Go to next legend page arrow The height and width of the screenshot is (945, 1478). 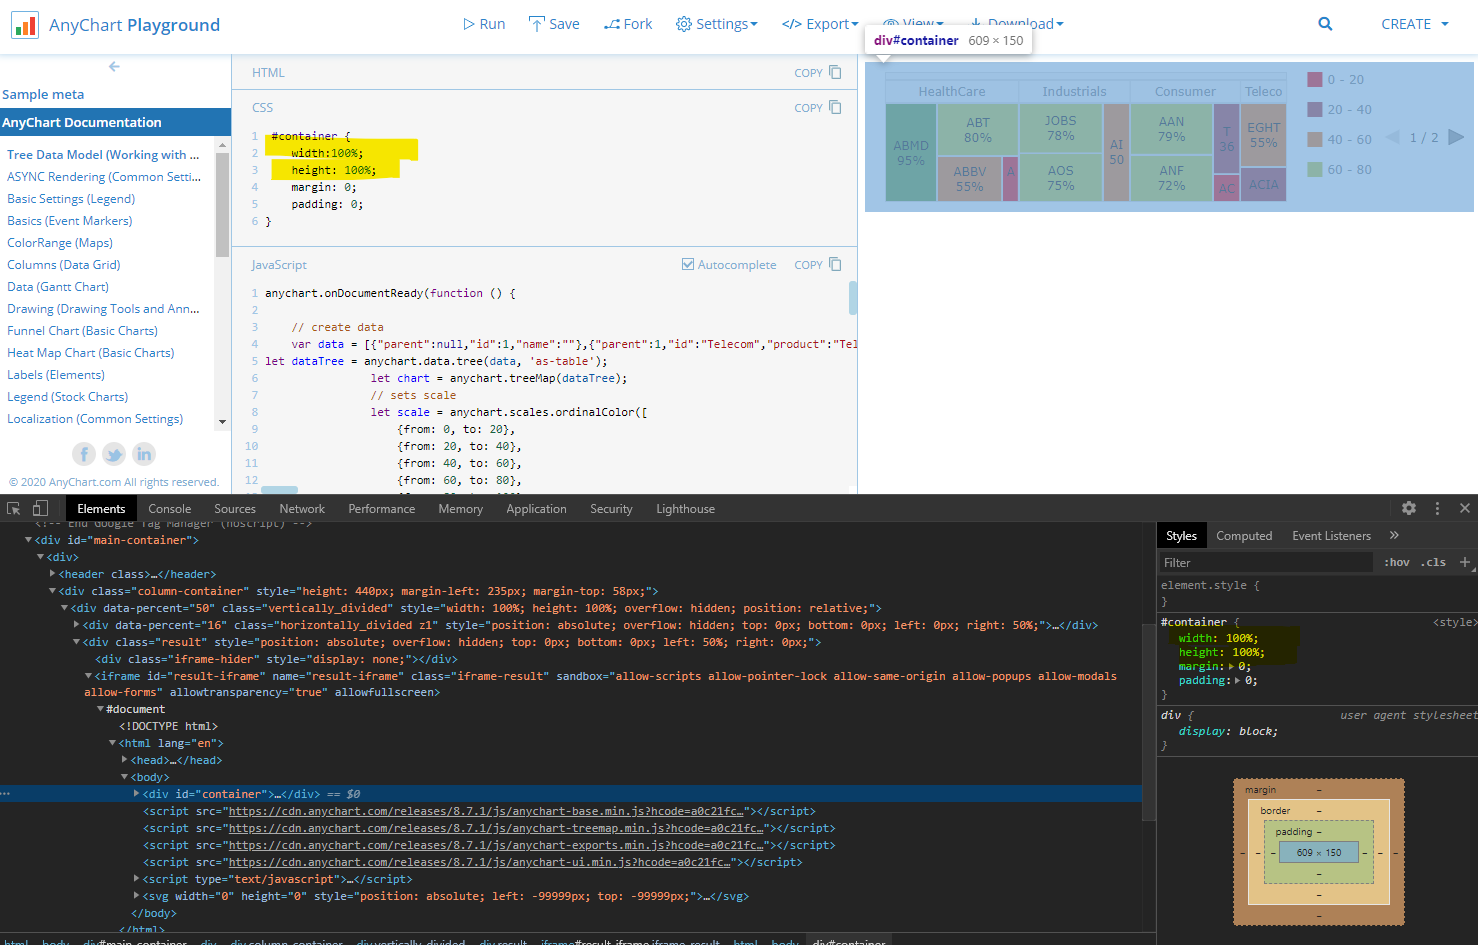coord(1456,137)
